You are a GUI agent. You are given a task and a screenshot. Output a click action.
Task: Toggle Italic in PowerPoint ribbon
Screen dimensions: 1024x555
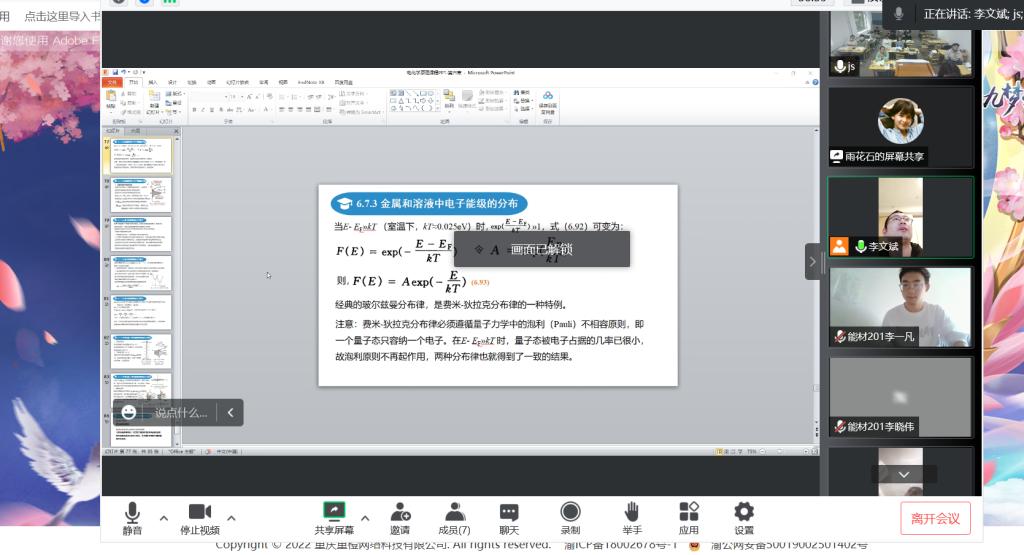click(x=203, y=110)
